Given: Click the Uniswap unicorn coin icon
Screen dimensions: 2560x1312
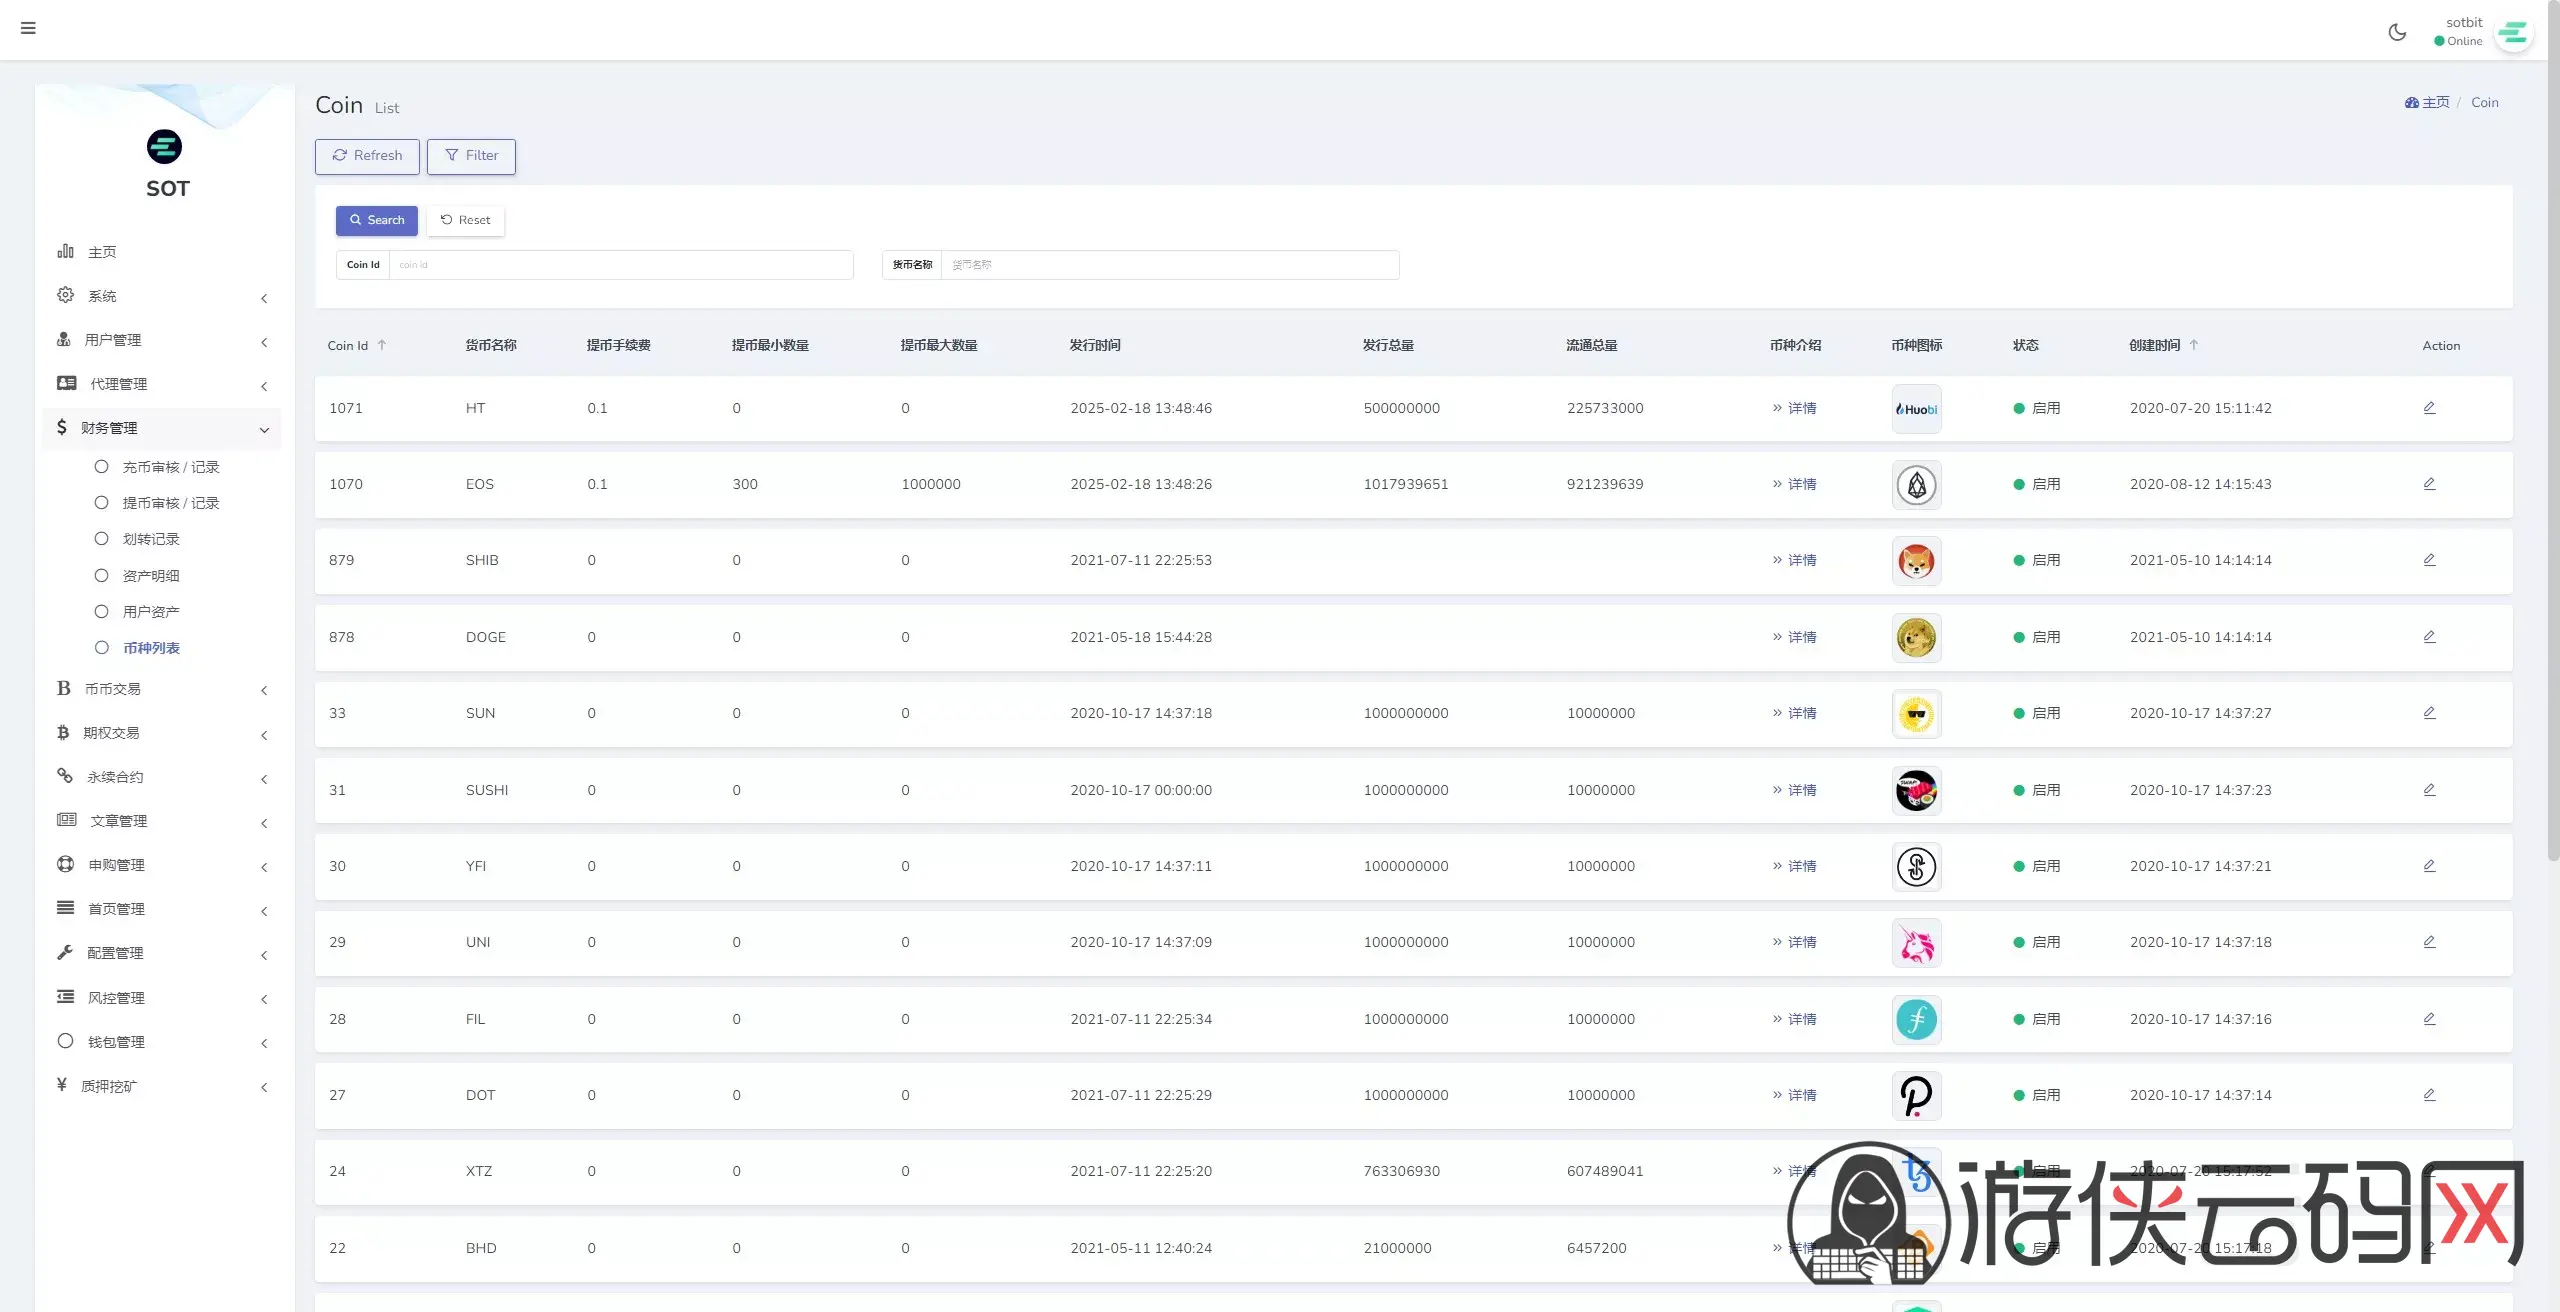Looking at the screenshot, I should 1916,943.
